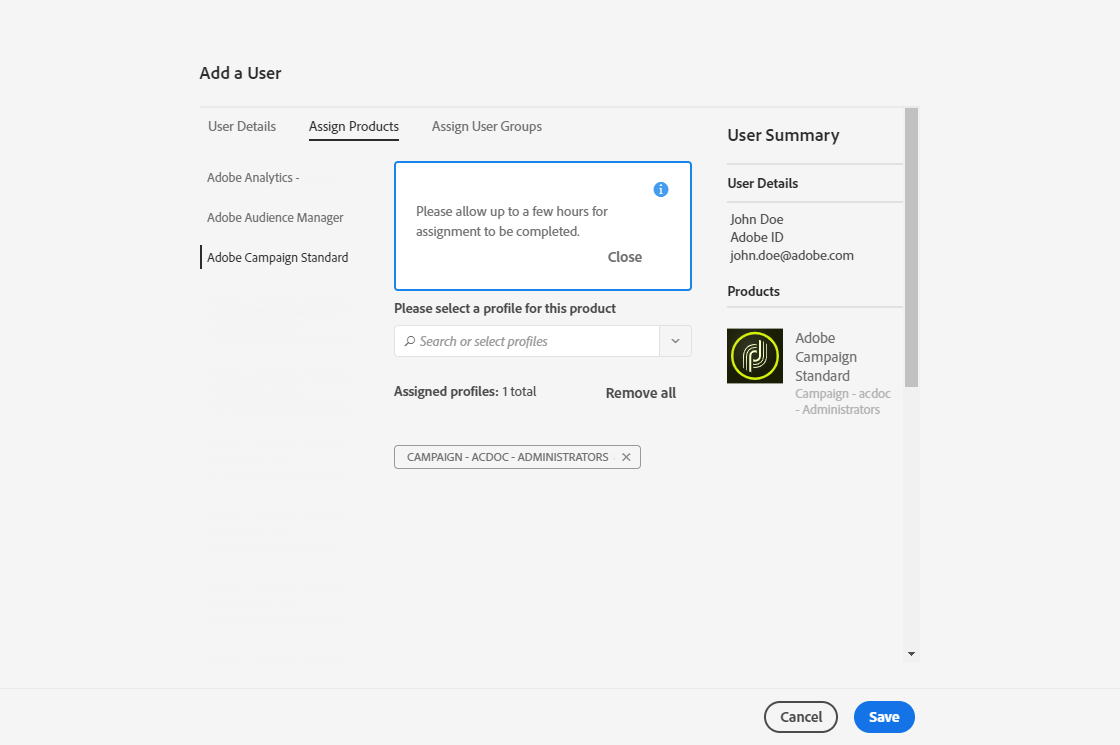Select Adobe Analytics in the product list
This screenshot has height=745, width=1120.
click(x=253, y=177)
